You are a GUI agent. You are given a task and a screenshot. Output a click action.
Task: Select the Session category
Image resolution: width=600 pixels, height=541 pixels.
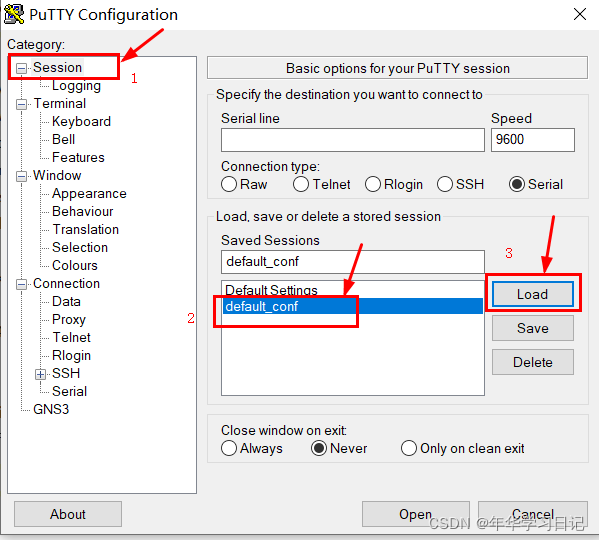[57, 67]
